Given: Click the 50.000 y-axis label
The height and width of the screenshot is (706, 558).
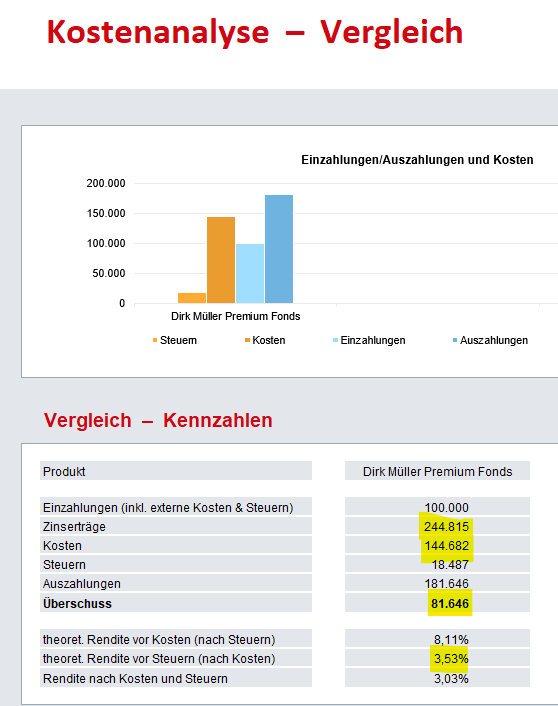Looking at the screenshot, I should pyautogui.click(x=109, y=274).
